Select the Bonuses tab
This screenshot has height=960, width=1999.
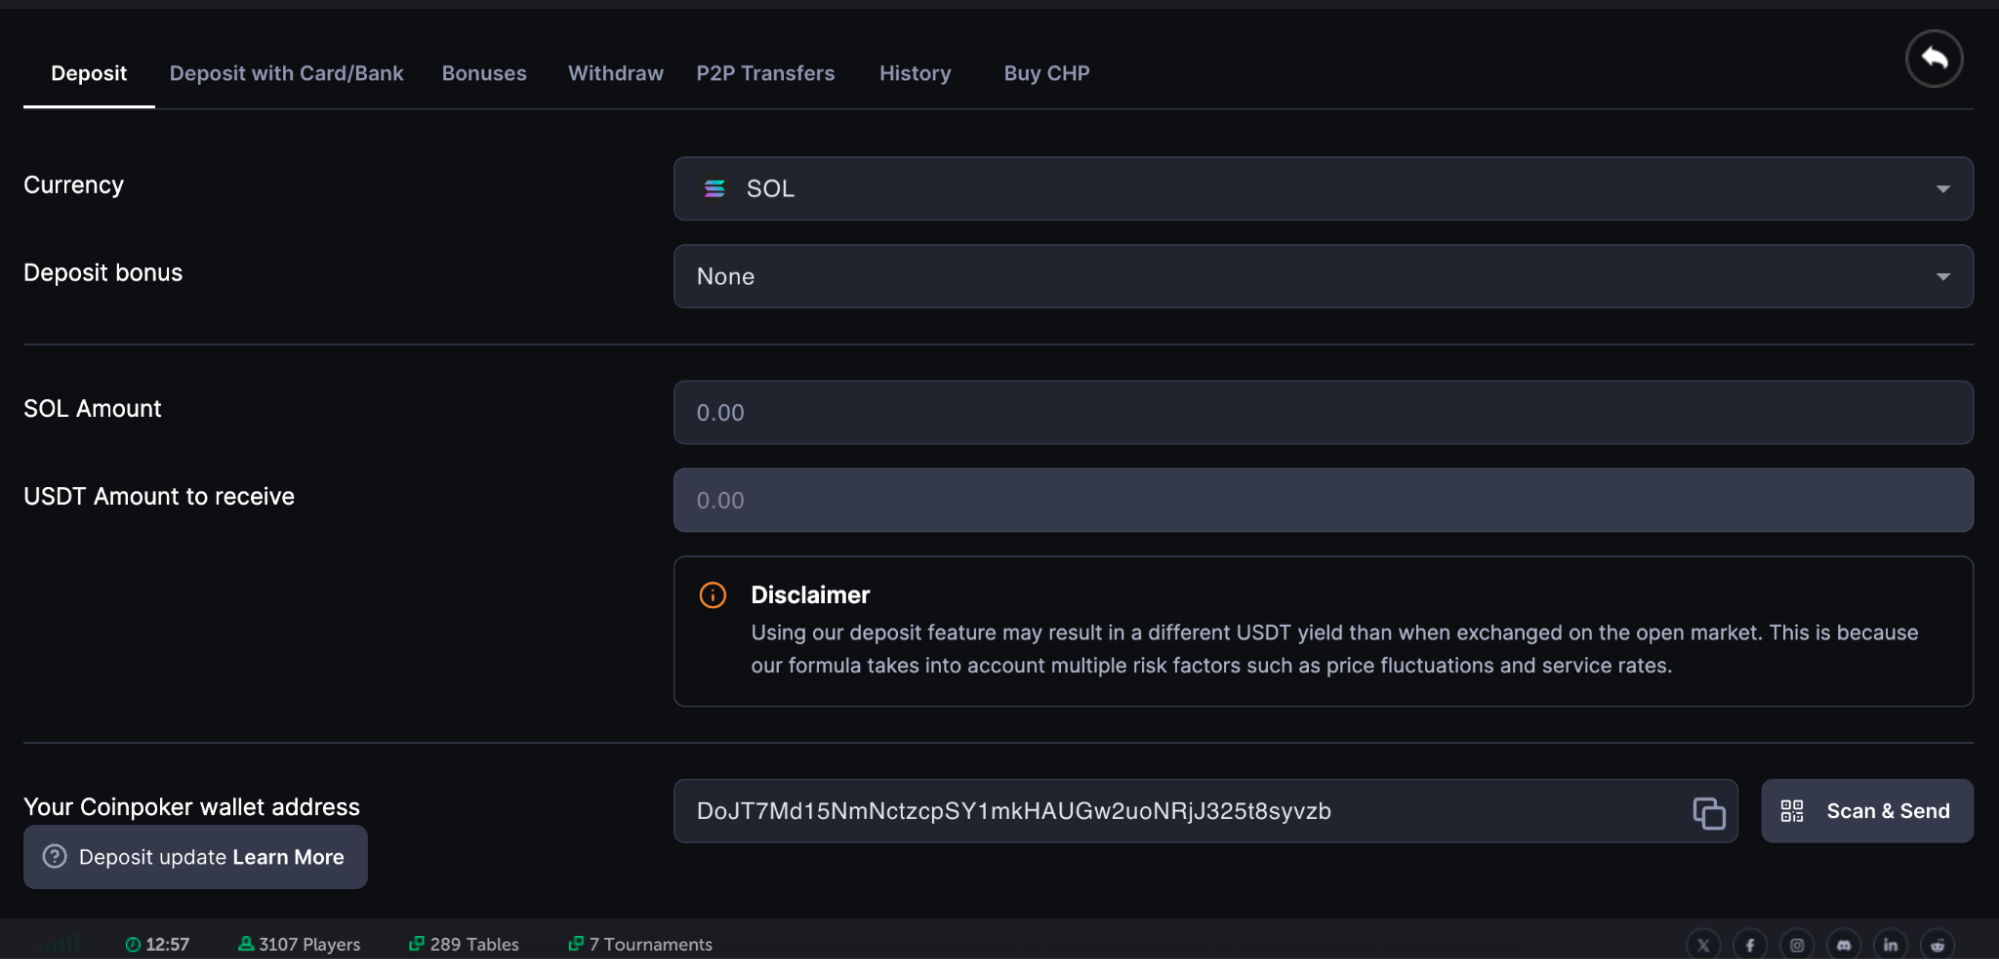coord(484,74)
